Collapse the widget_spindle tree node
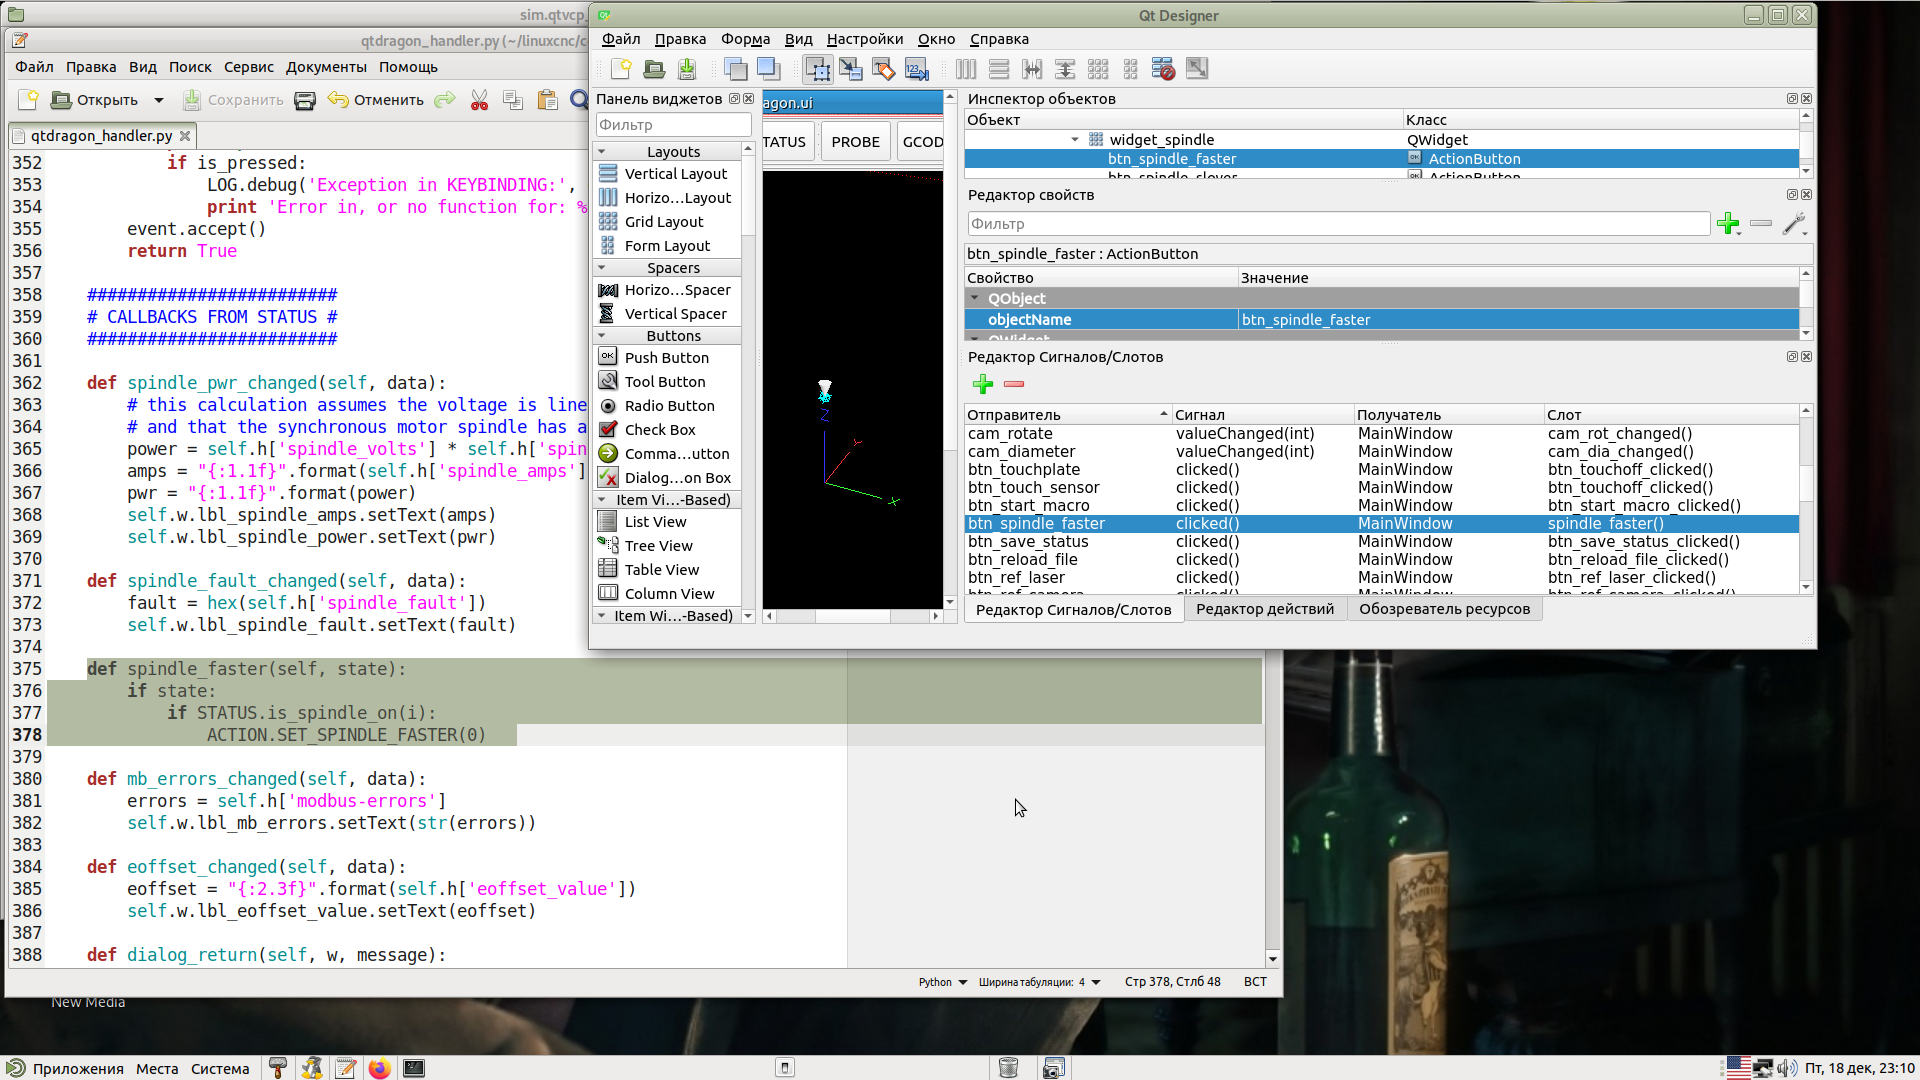Image resolution: width=1920 pixels, height=1080 pixels. click(x=1075, y=140)
